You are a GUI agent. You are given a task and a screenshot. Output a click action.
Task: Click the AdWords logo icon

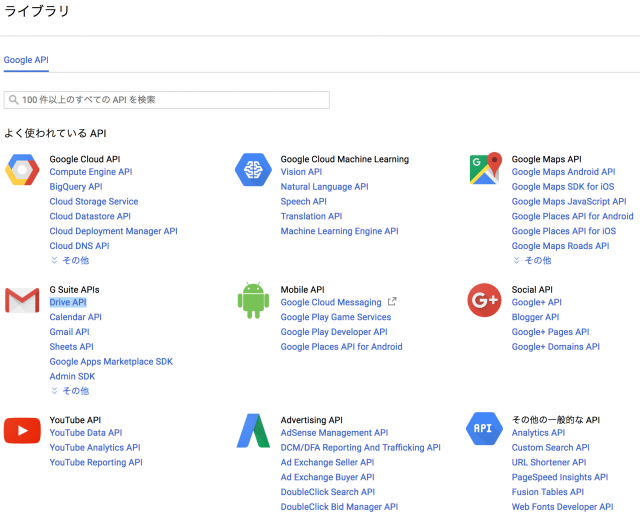(x=253, y=431)
